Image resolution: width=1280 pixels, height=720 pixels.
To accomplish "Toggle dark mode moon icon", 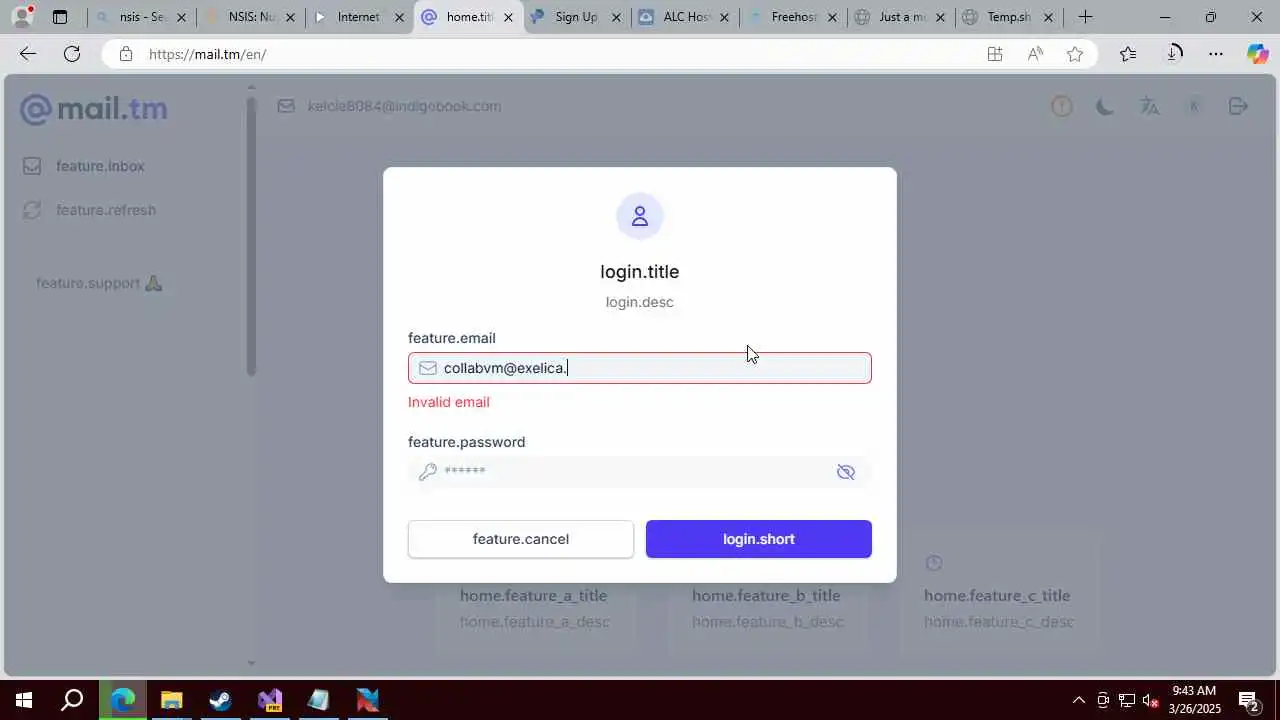I will [x=1105, y=106].
